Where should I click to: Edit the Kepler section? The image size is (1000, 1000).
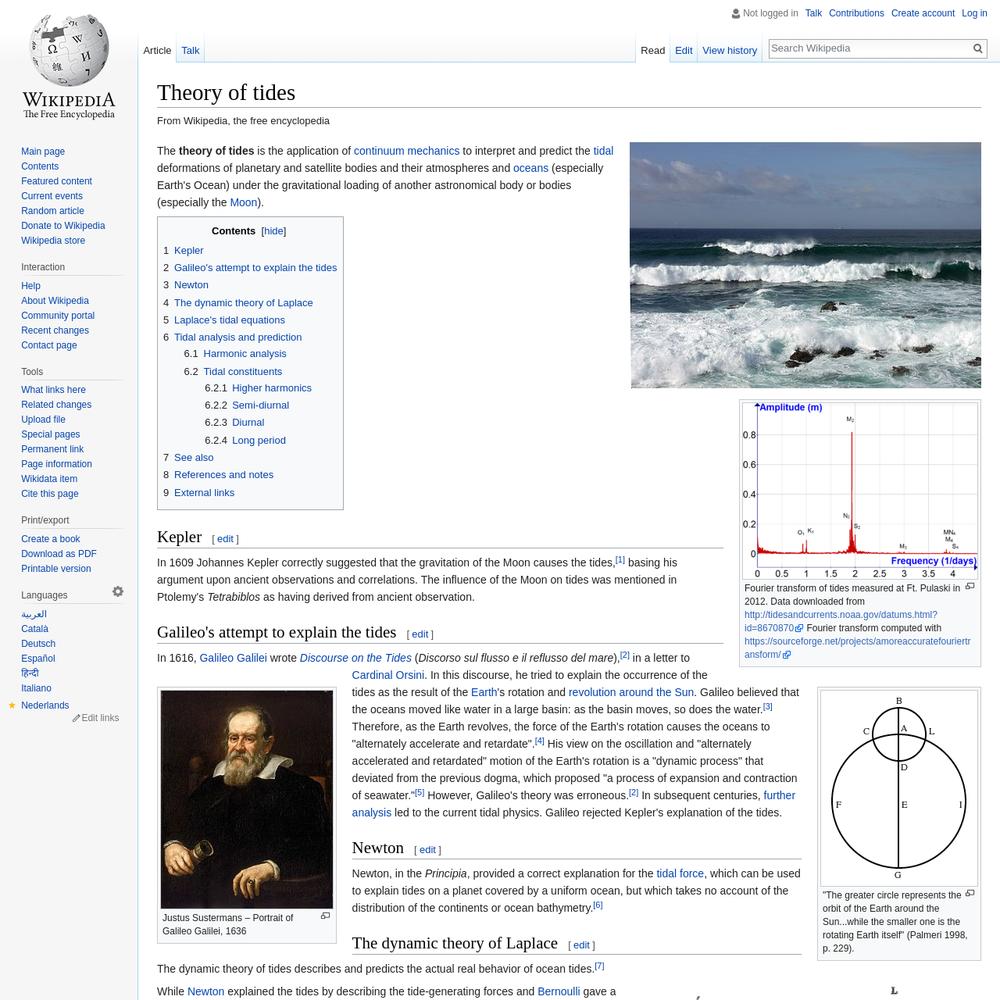[x=225, y=539]
